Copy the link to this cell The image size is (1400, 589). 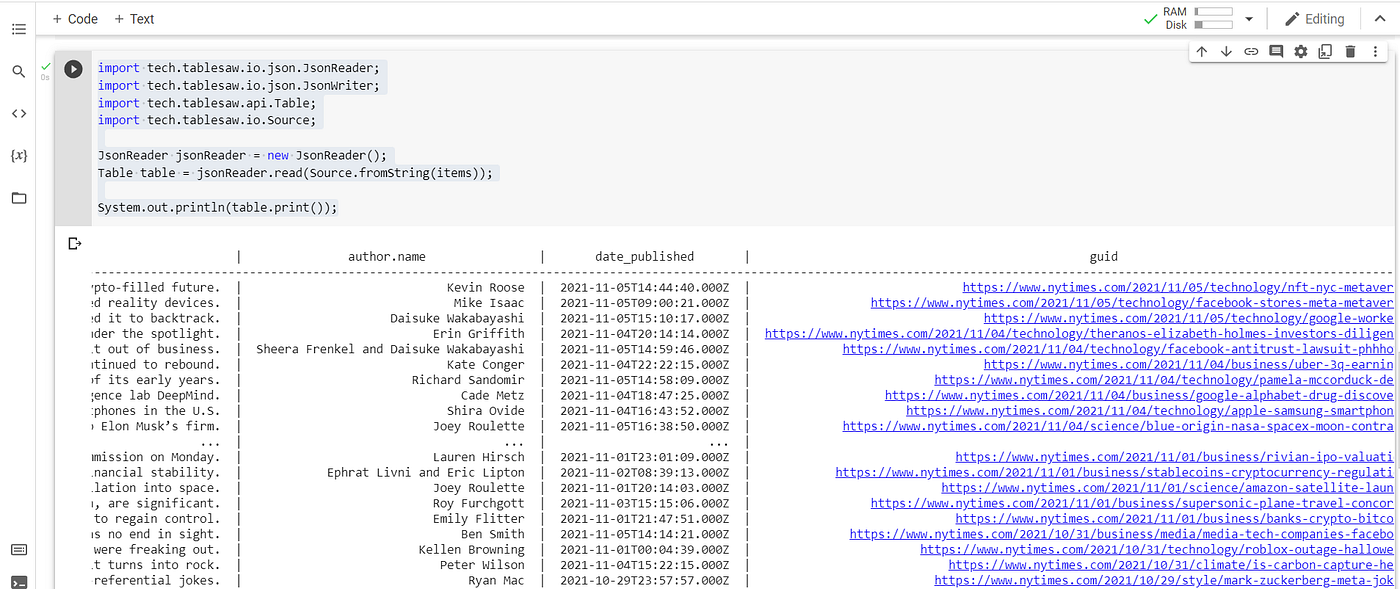(1250, 50)
